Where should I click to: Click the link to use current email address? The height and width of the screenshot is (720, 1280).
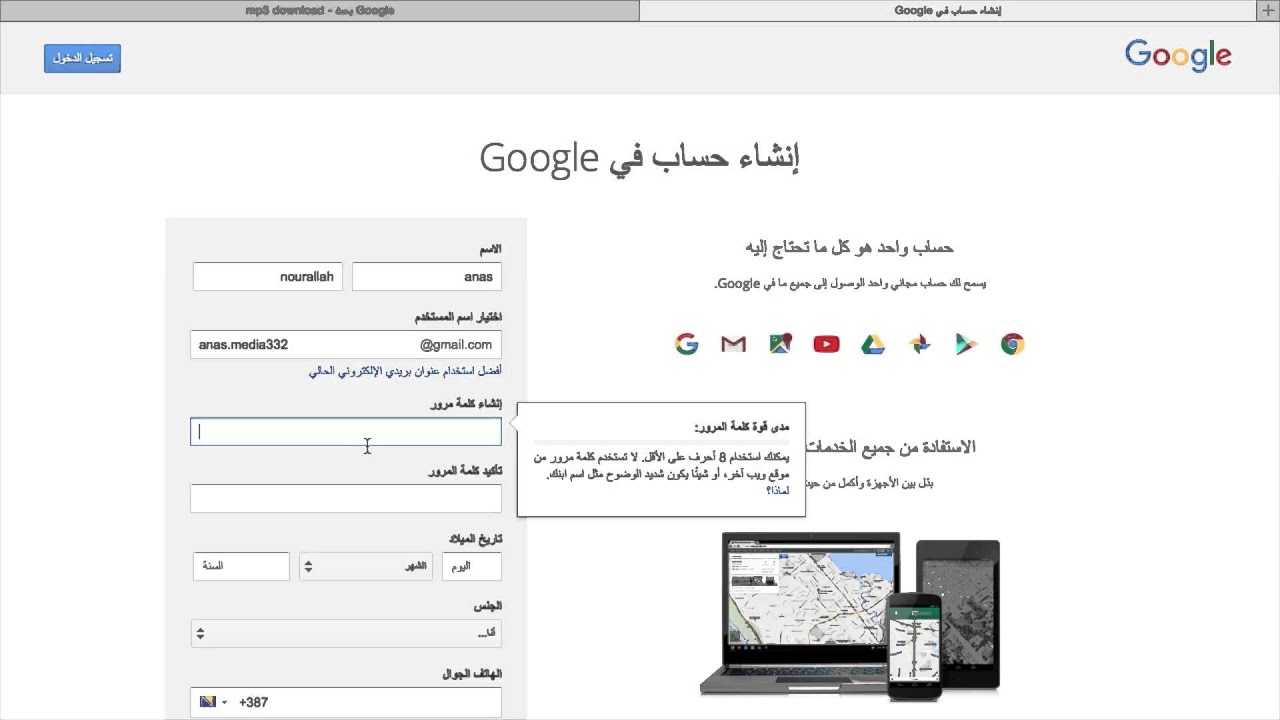click(405, 371)
